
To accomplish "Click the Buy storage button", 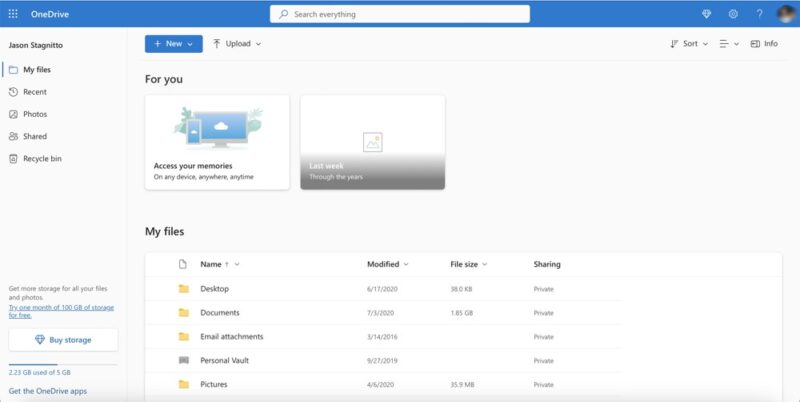I will pos(63,340).
